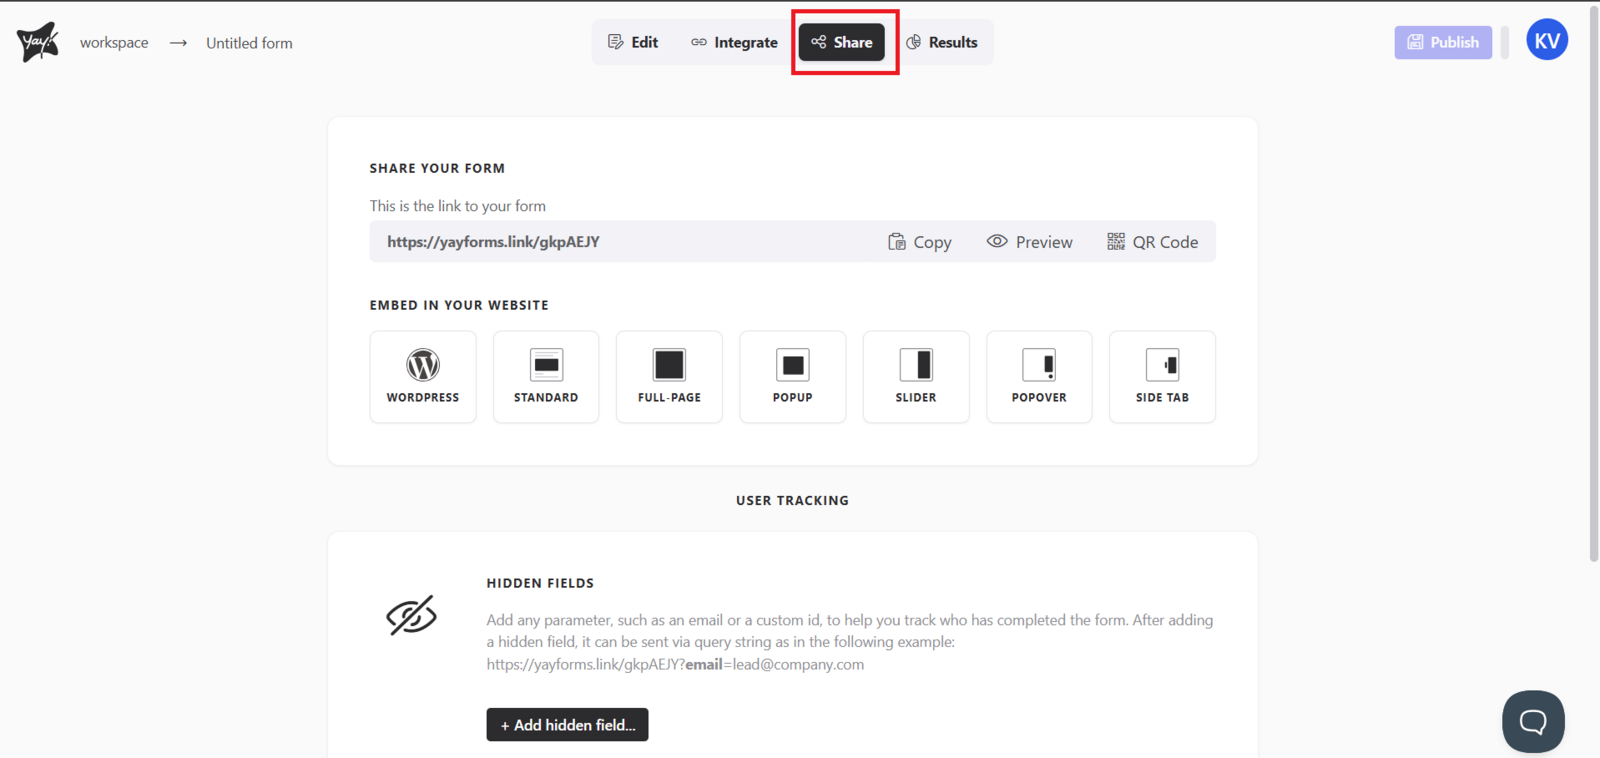
Task: Select the WordPress embed option
Action: tap(423, 377)
